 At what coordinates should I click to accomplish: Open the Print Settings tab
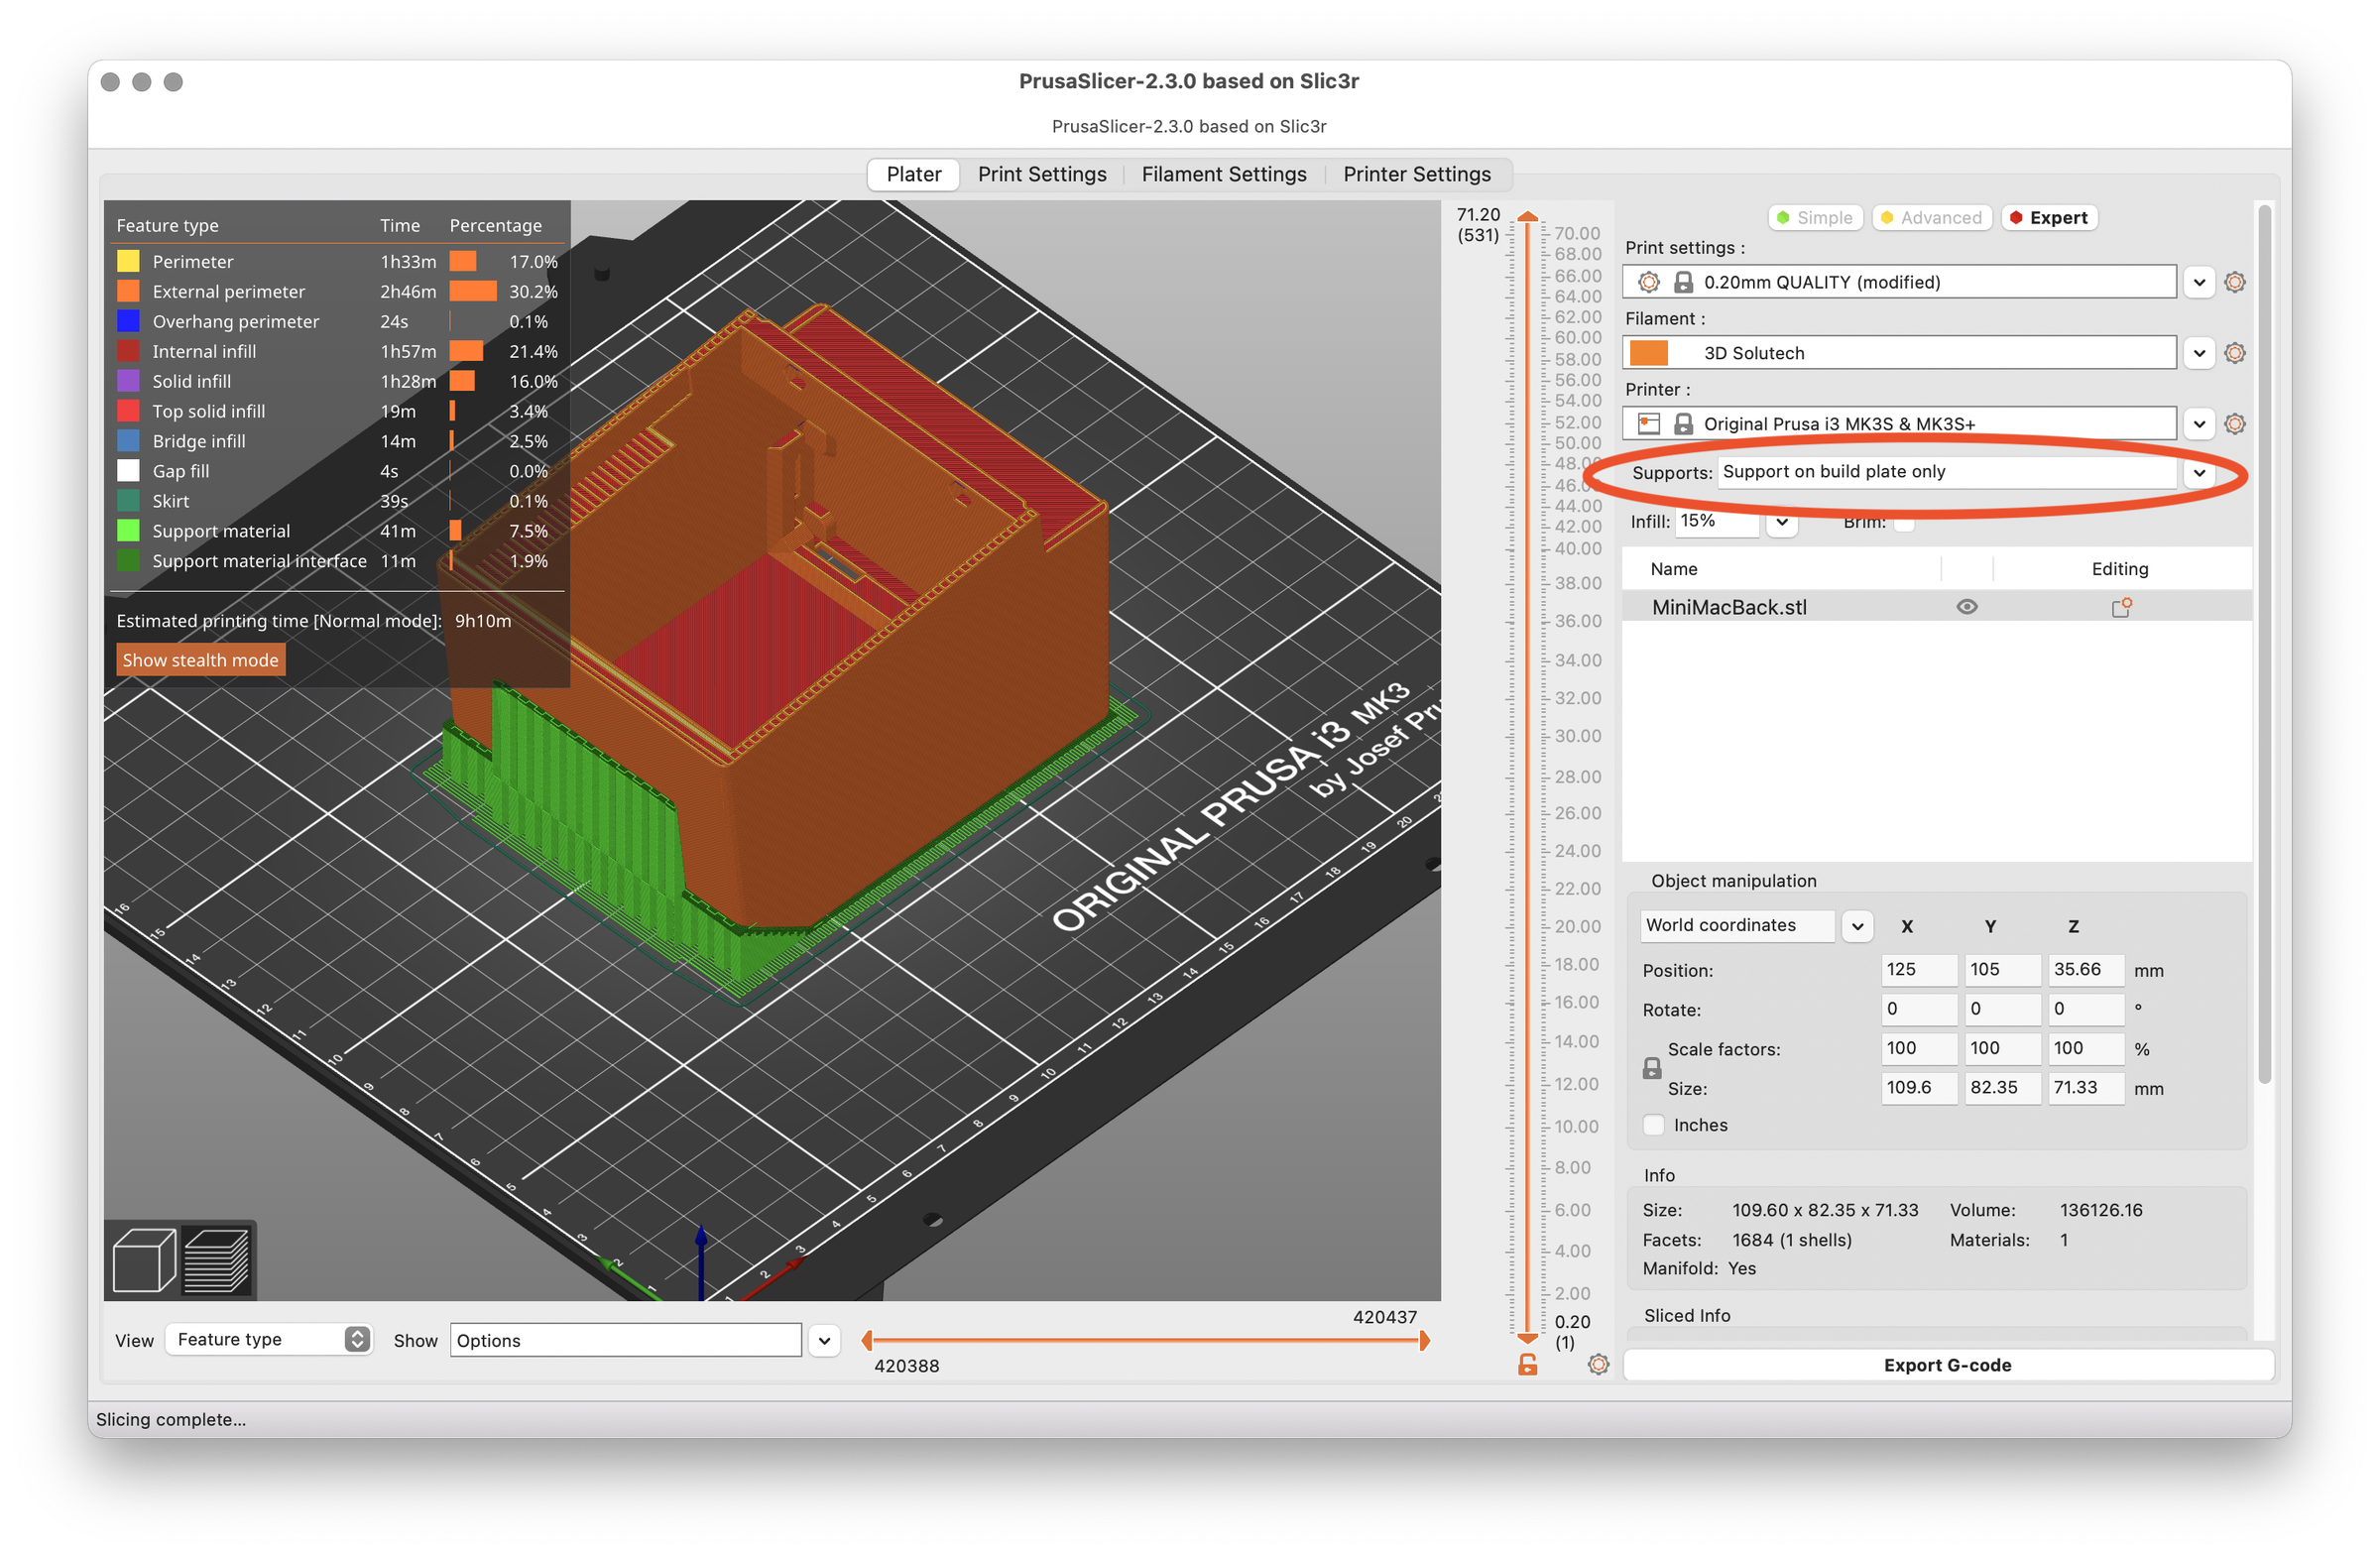pyautogui.click(x=1041, y=174)
